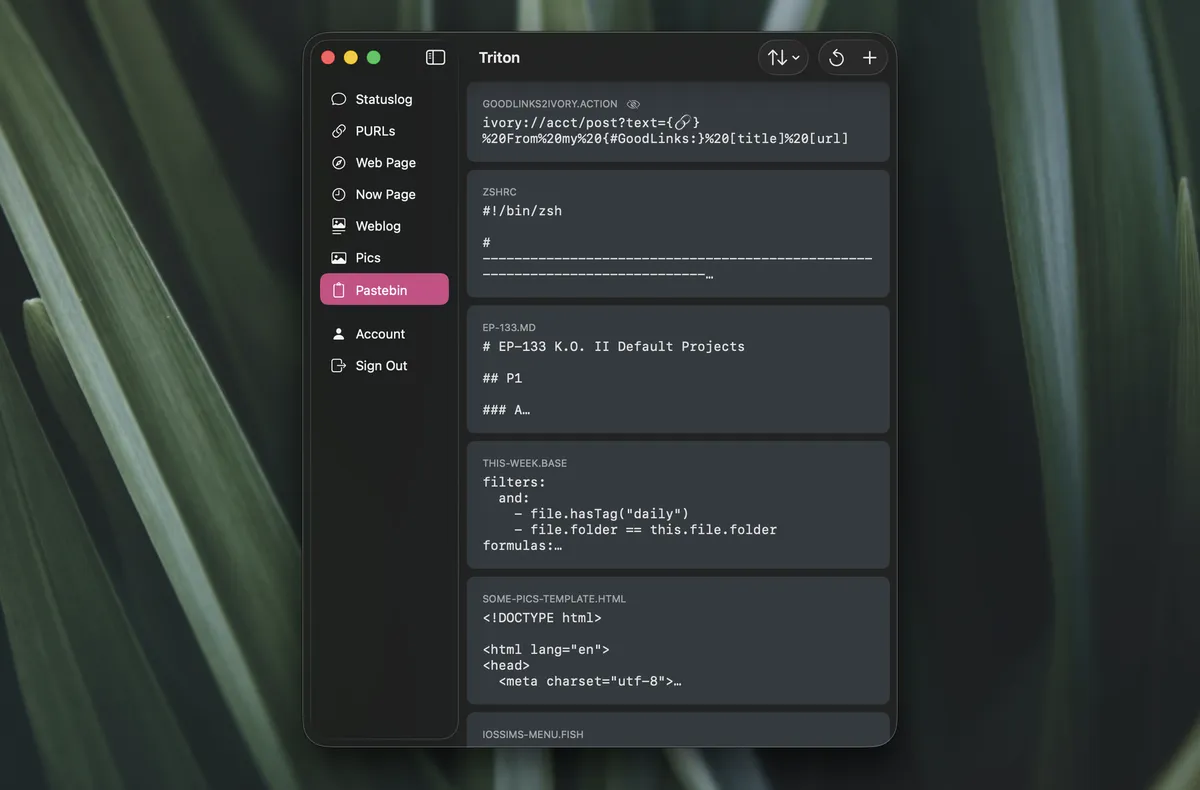Open the GOODLINKS2IVORY.ACTION paste title
Screen dimensions: 1200x790
click(550, 104)
